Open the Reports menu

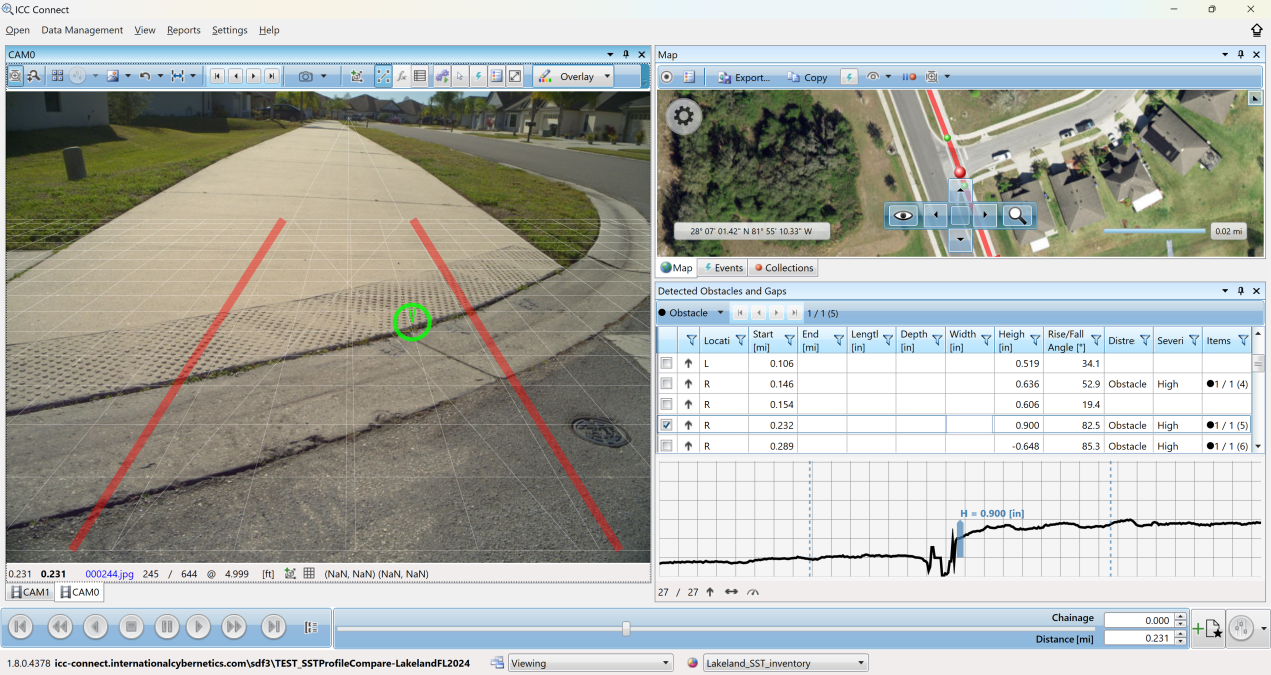(x=184, y=30)
